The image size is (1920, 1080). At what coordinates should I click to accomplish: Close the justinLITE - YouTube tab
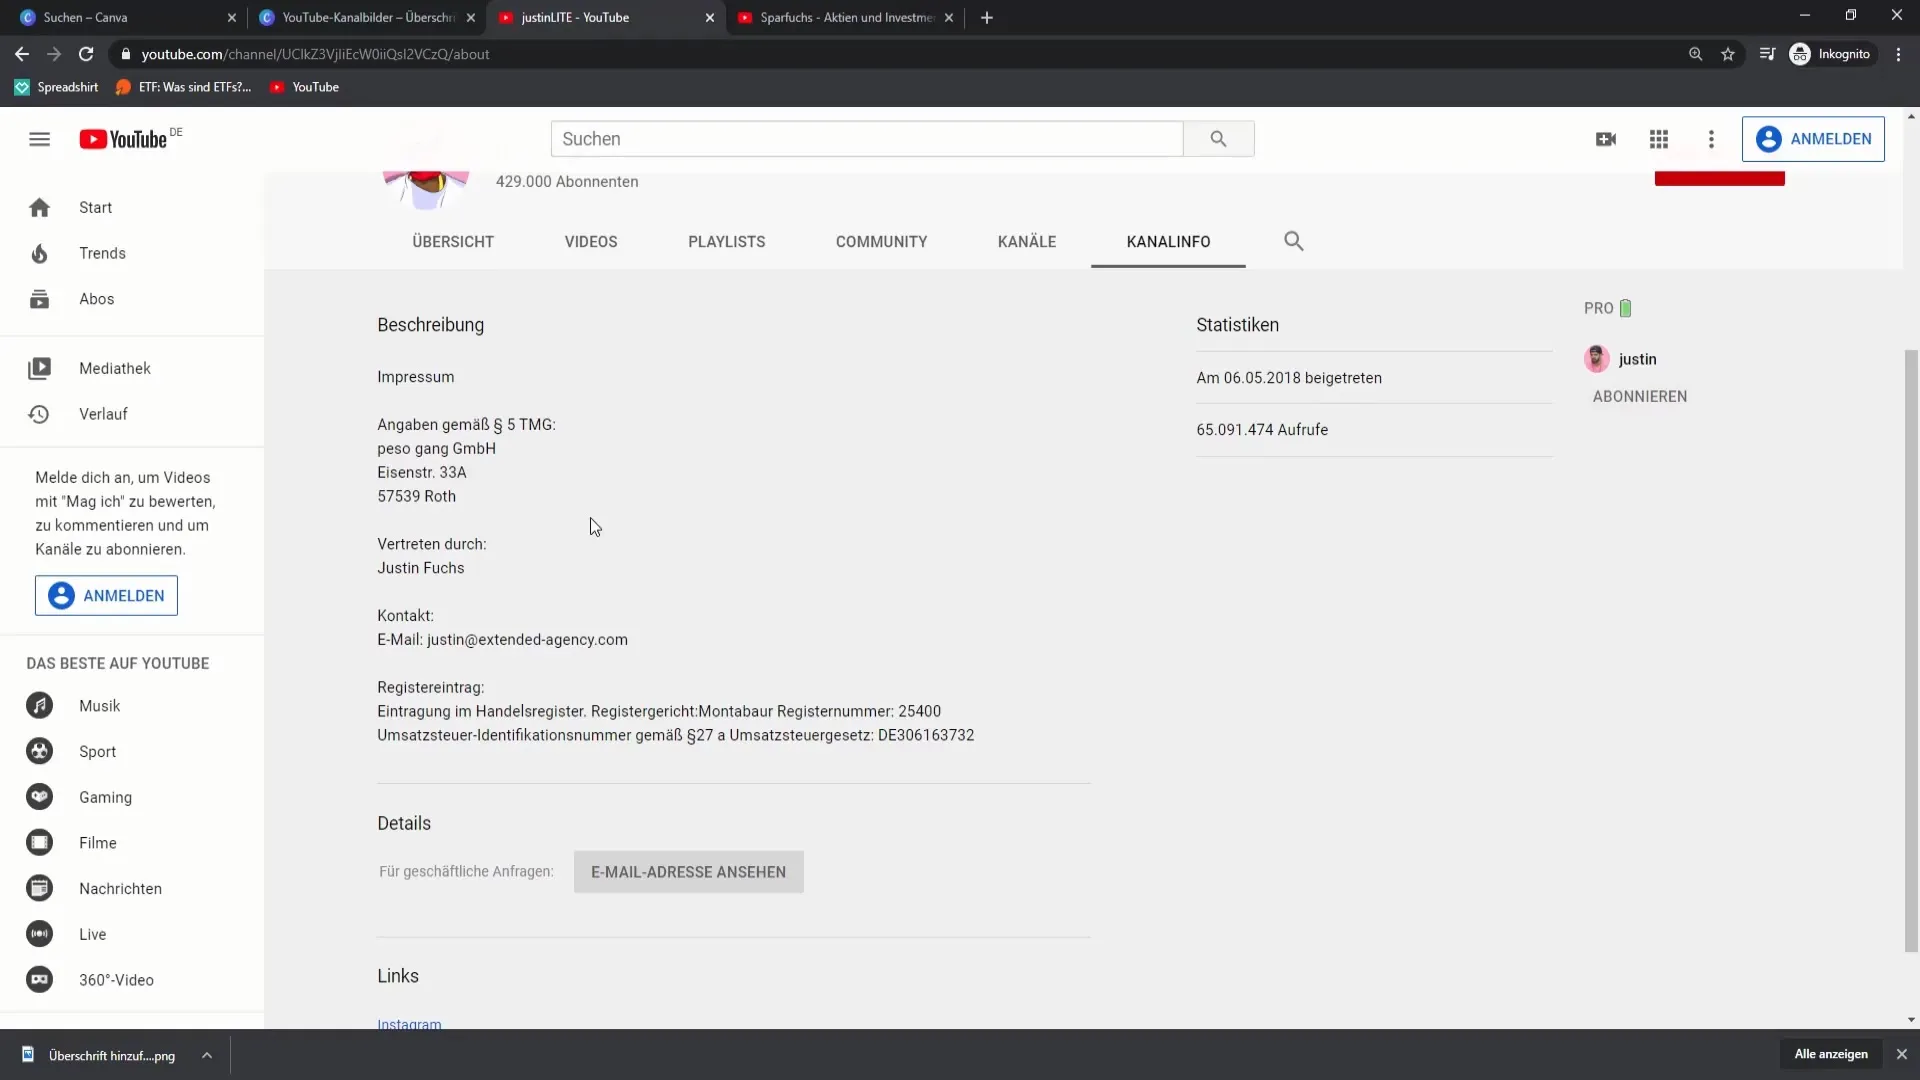710,17
